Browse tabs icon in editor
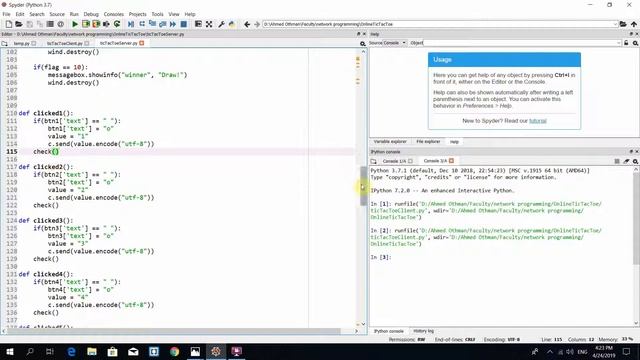640x360 pixels. [4, 43]
